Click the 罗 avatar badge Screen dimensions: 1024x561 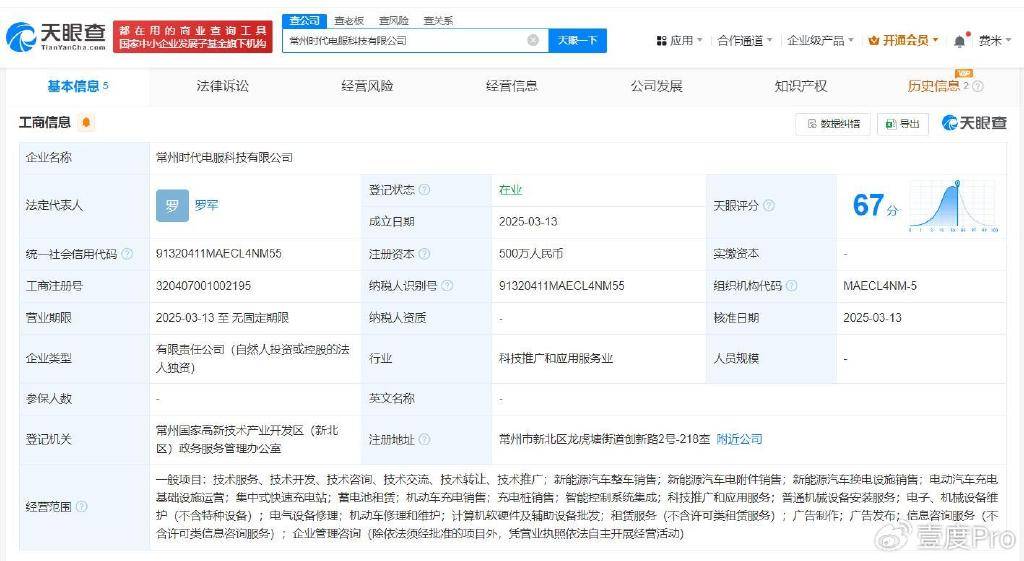pyautogui.click(x=172, y=206)
